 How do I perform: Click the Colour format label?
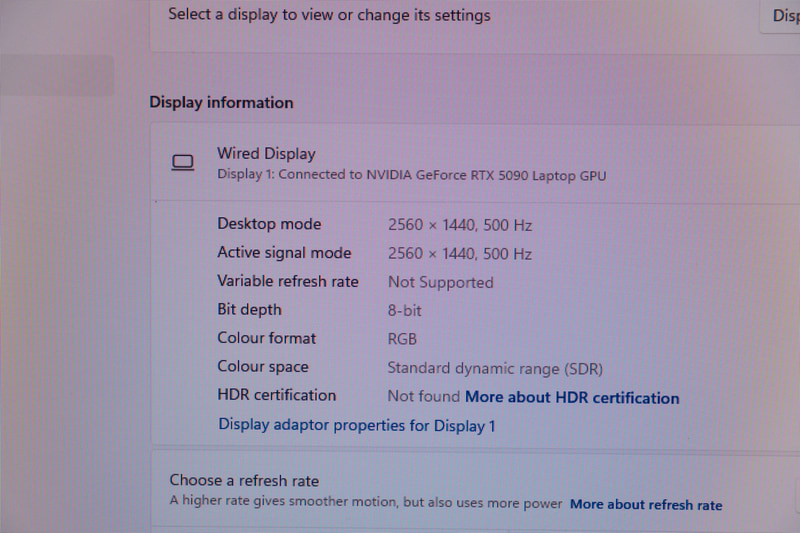click(267, 338)
